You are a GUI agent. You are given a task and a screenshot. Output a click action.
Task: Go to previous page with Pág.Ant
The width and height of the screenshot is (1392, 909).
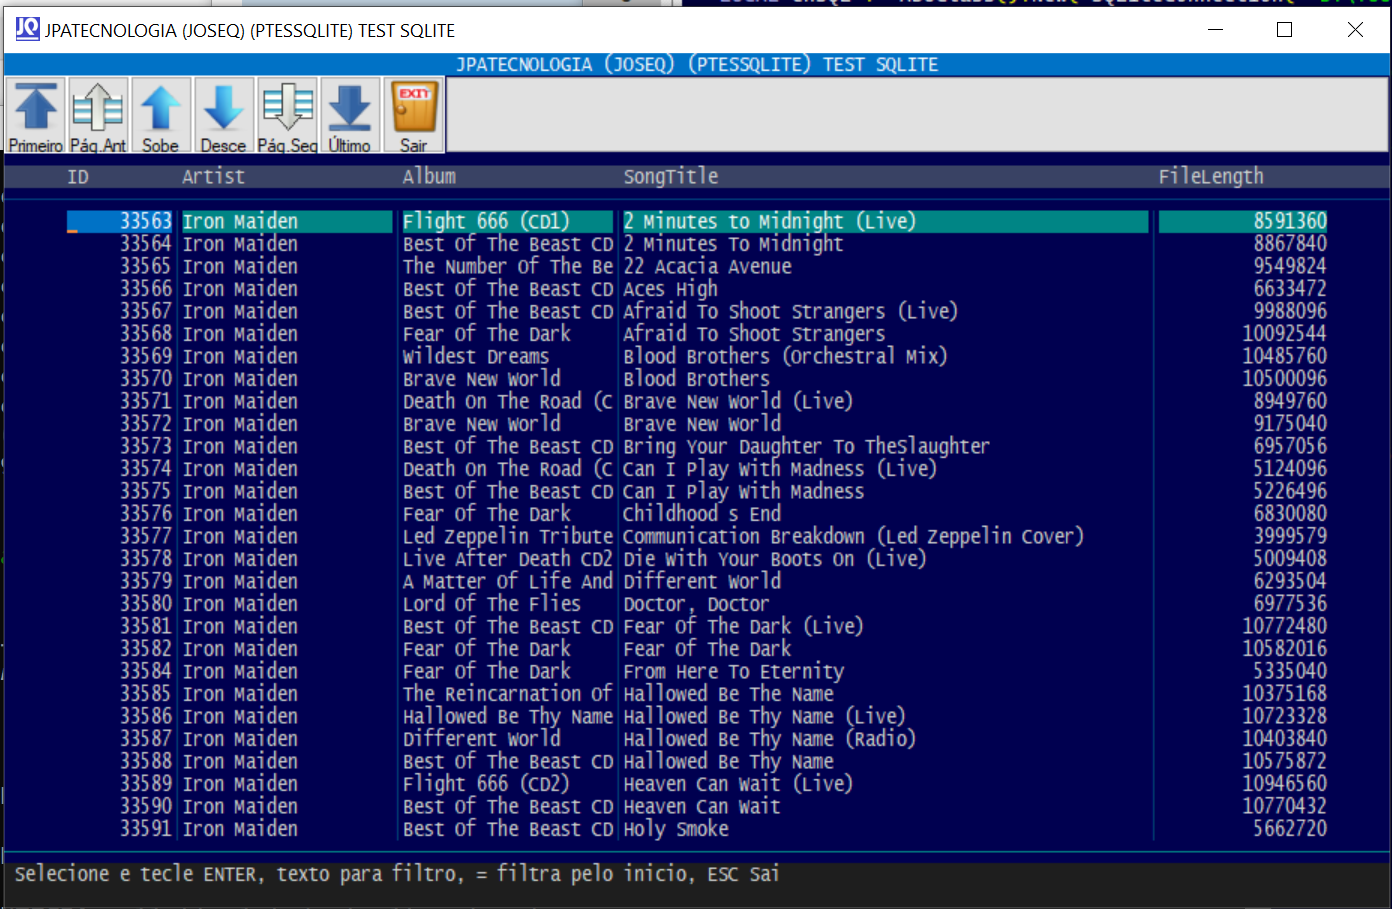[x=98, y=116]
